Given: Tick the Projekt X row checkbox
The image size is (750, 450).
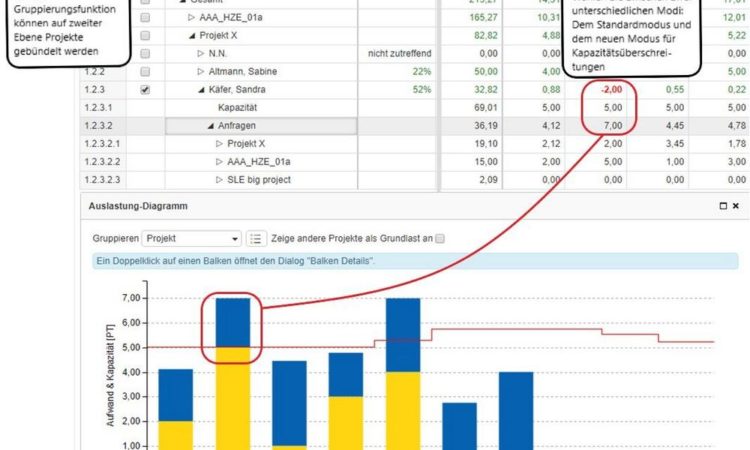Looking at the screenshot, I should pyautogui.click(x=145, y=35).
